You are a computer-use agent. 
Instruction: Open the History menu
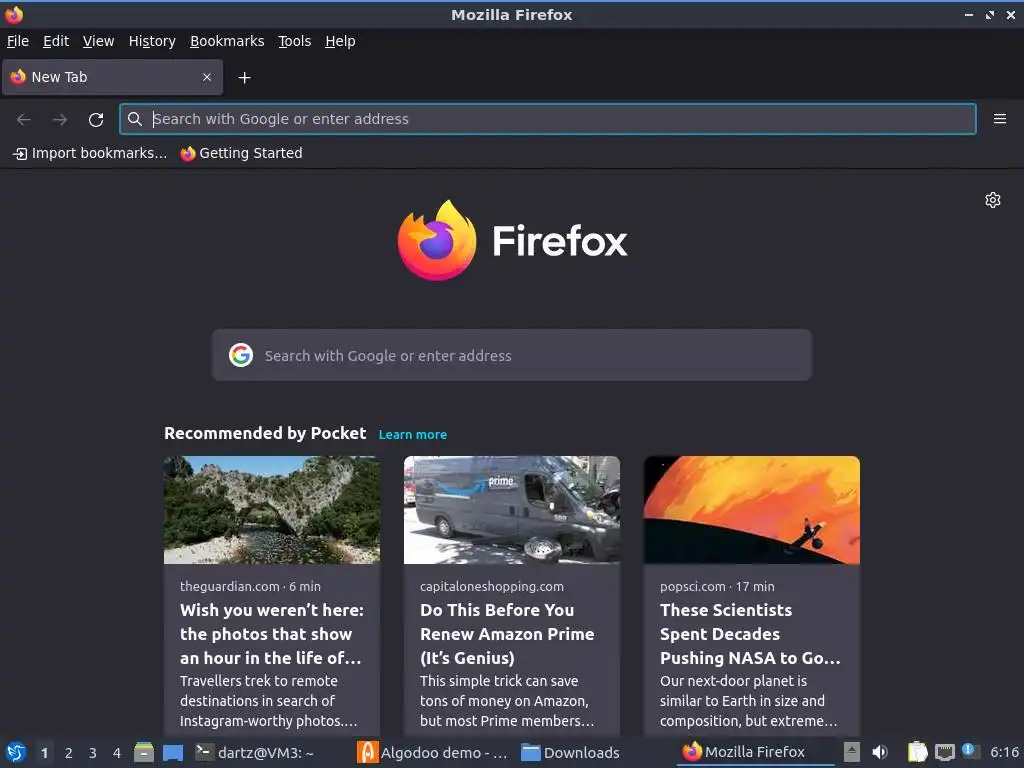coord(152,41)
